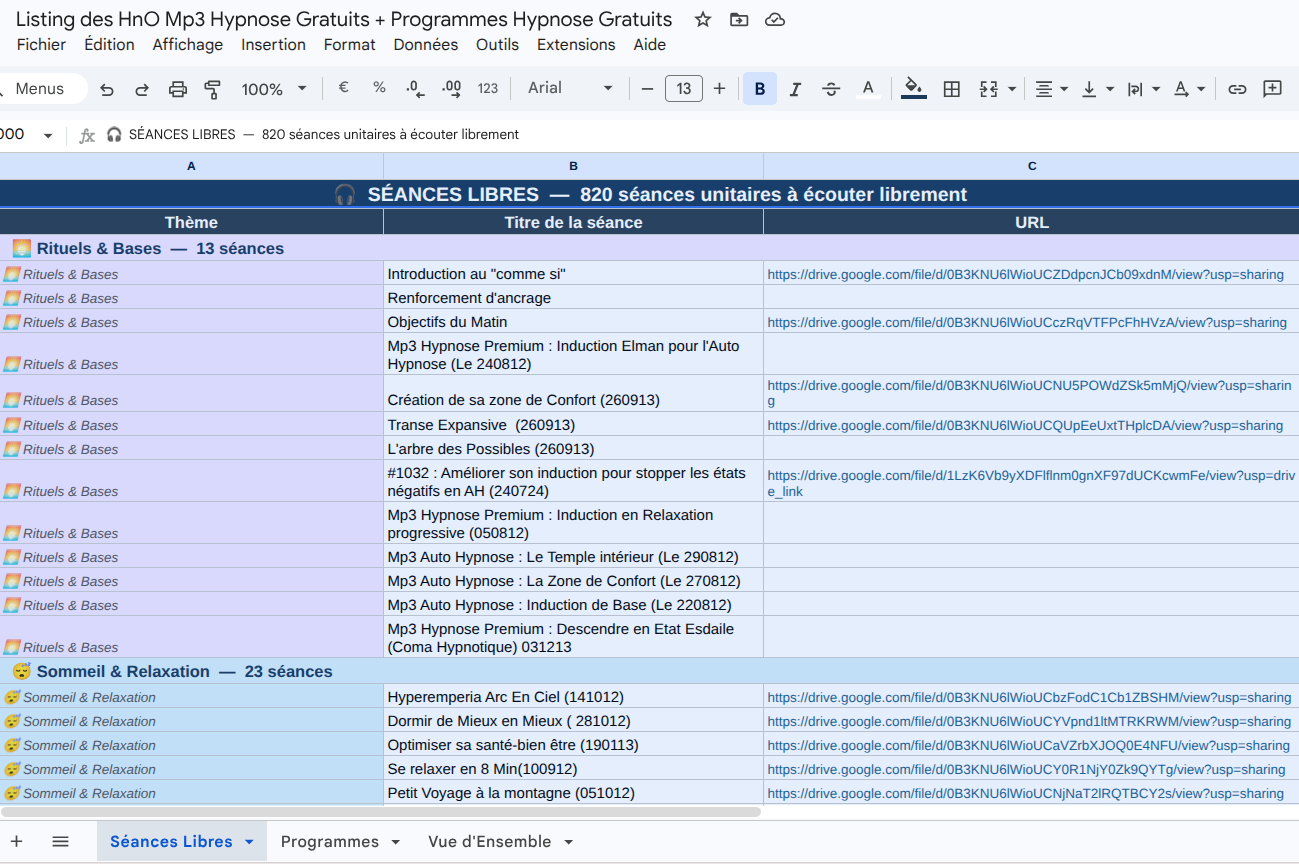Open the Drive link for Objectifs du Matin
The width and height of the screenshot is (1299, 864).
tap(1026, 323)
